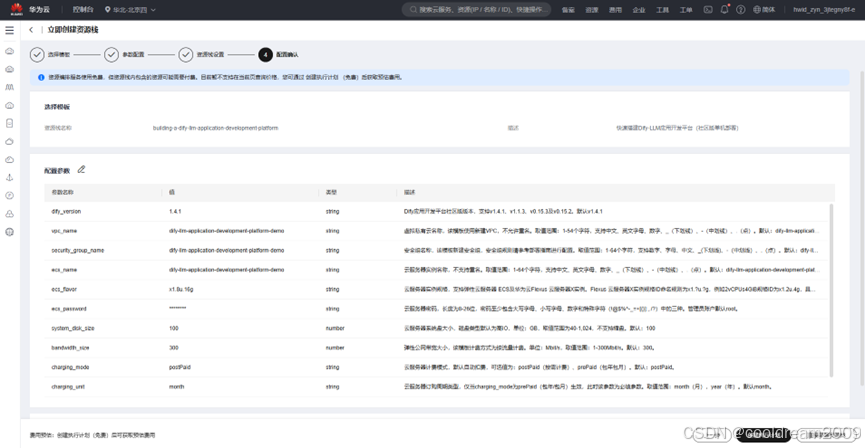Click the first cloud icon below the hamburger menu
Screen dimensions: 865x448
9,51
